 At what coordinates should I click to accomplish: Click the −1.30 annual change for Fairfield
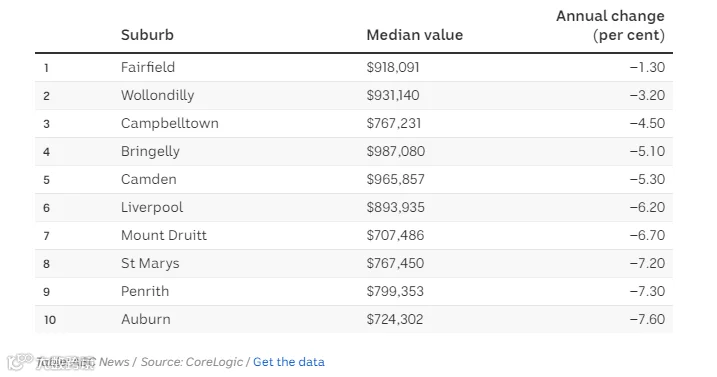pyautogui.click(x=647, y=67)
